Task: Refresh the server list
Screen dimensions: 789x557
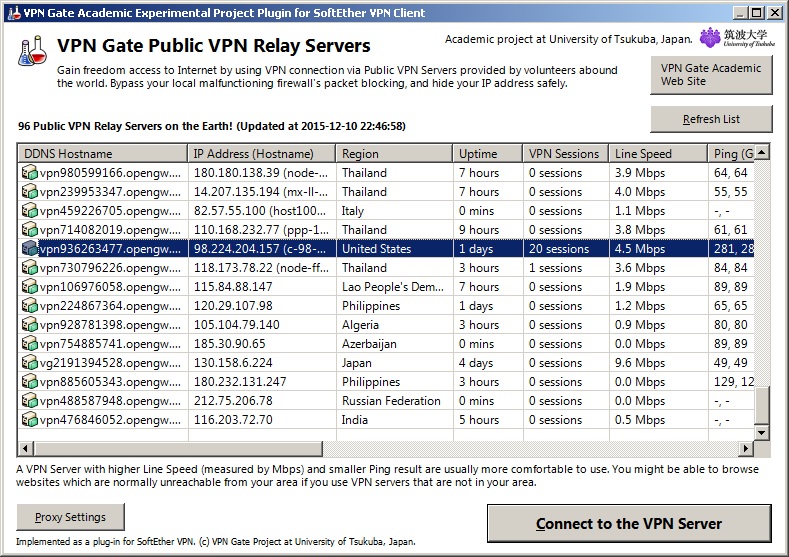Action: click(711, 119)
